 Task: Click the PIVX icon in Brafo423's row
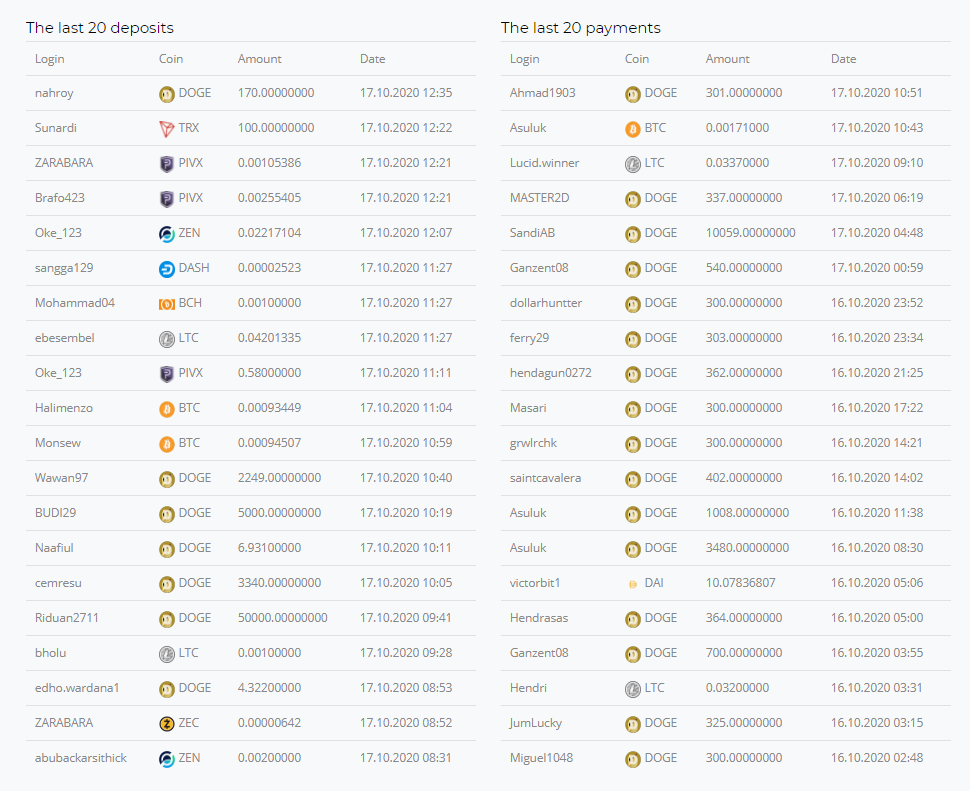click(x=166, y=199)
